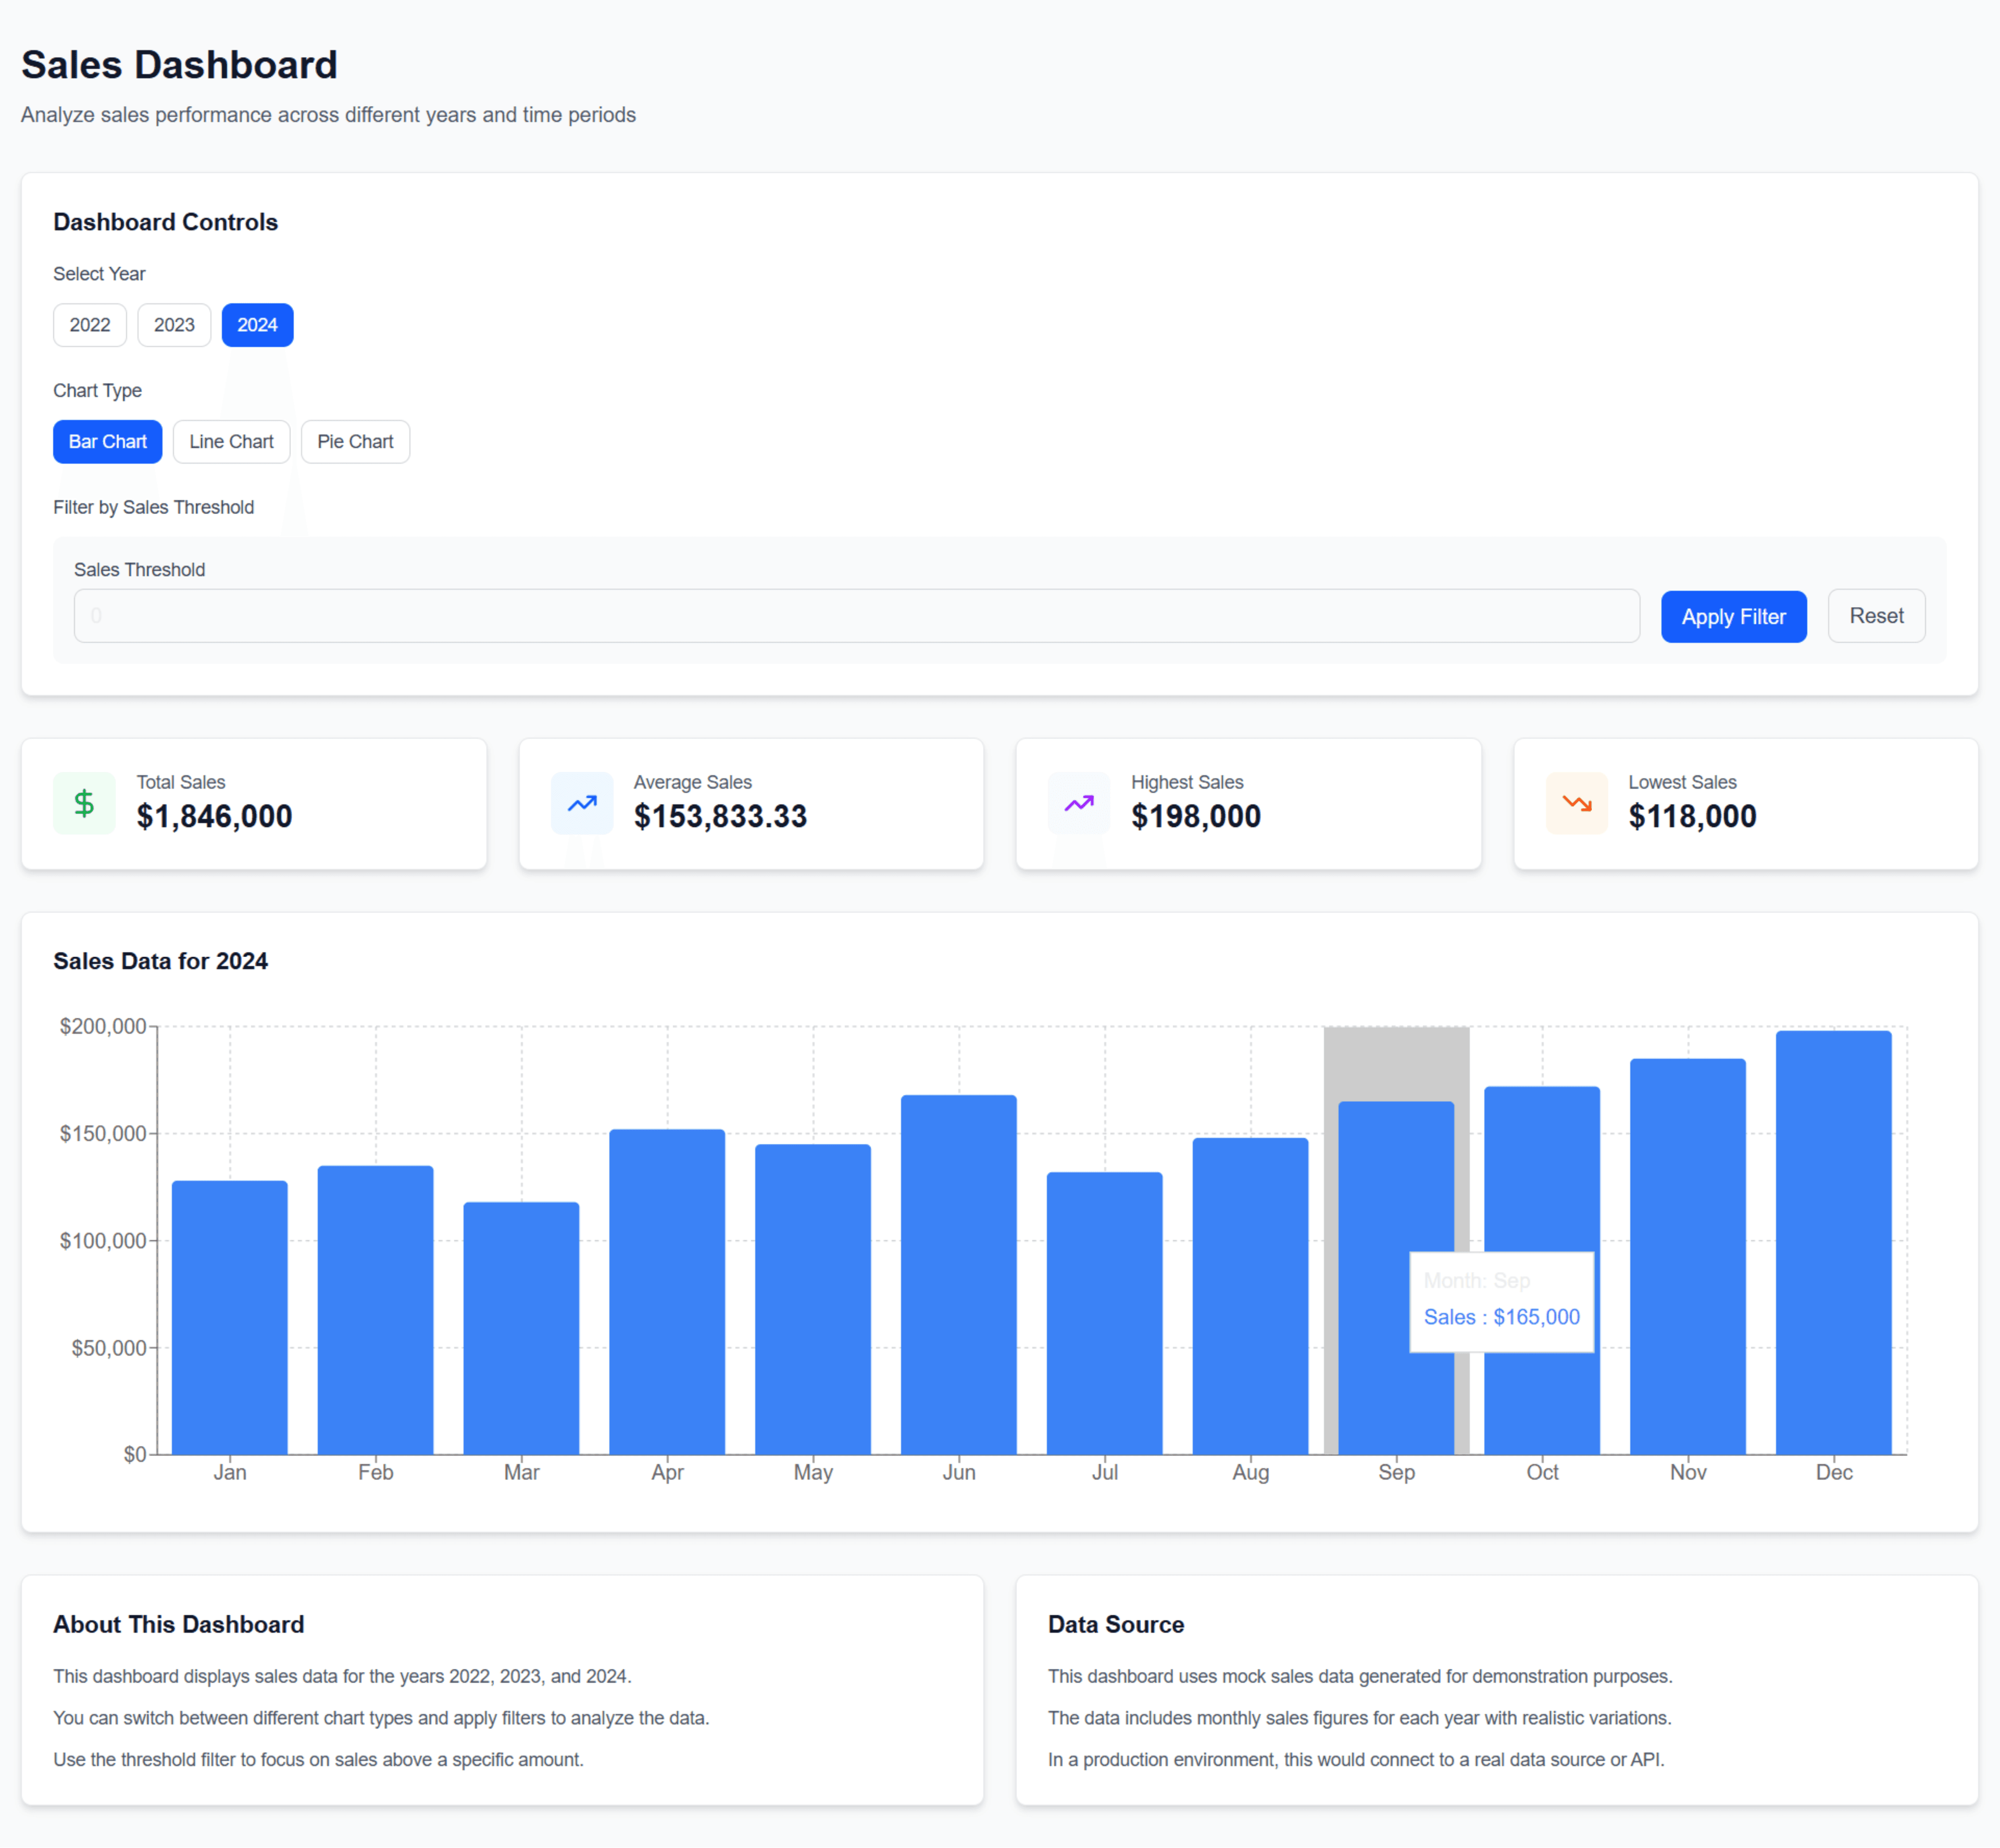Click the Total Sales value $1,846,000
This screenshot has width=2000, height=1848.
coord(214,817)
